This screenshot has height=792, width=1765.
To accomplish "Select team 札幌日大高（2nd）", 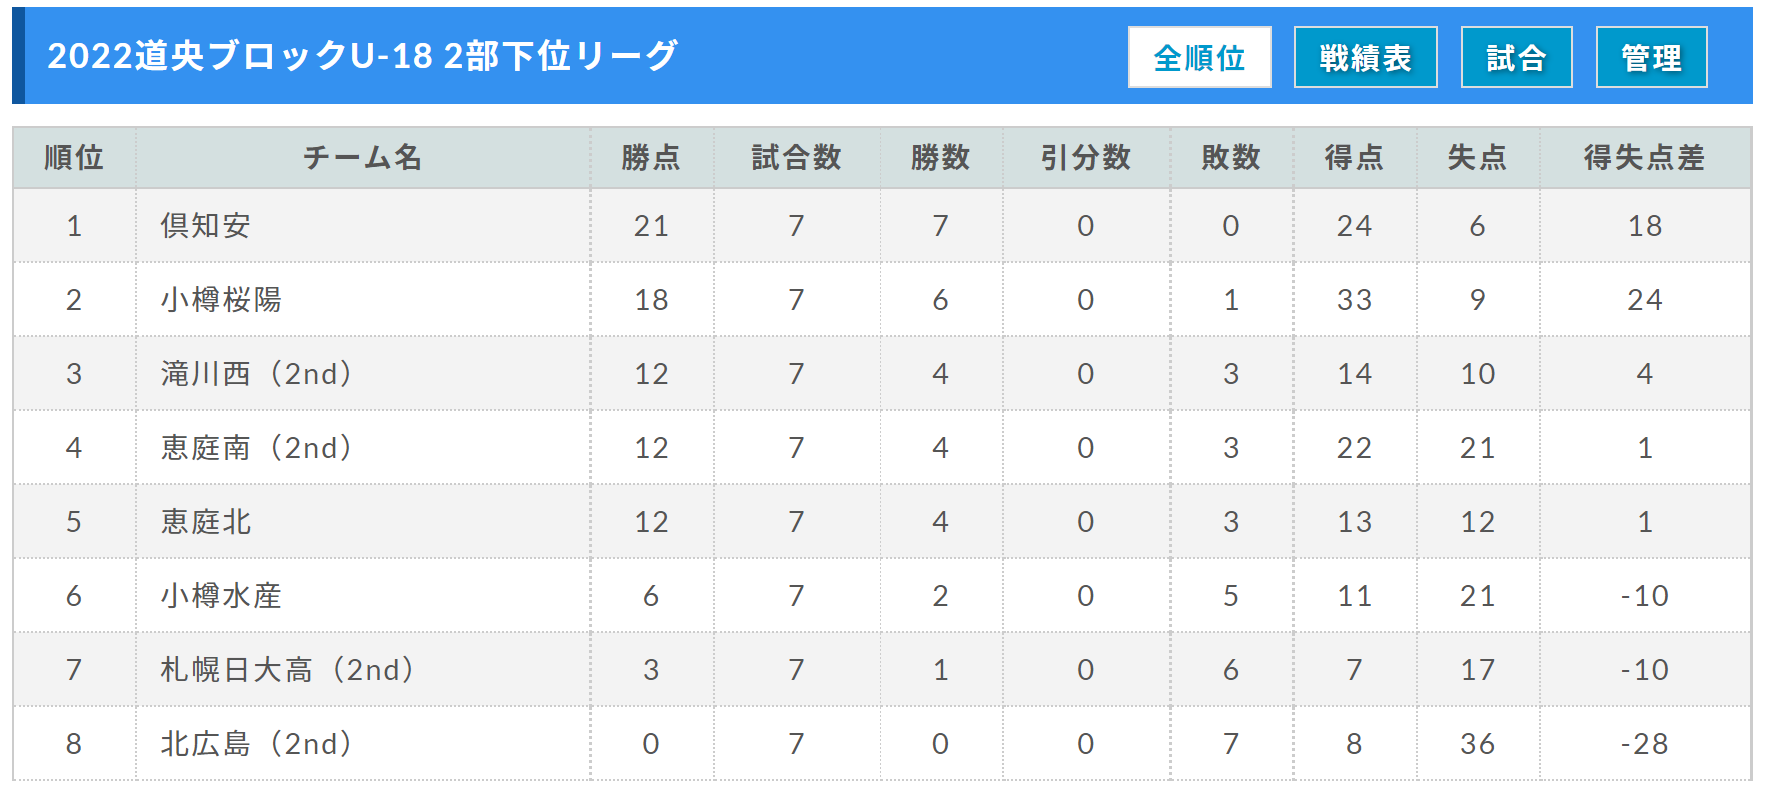I will click(290, 670).
